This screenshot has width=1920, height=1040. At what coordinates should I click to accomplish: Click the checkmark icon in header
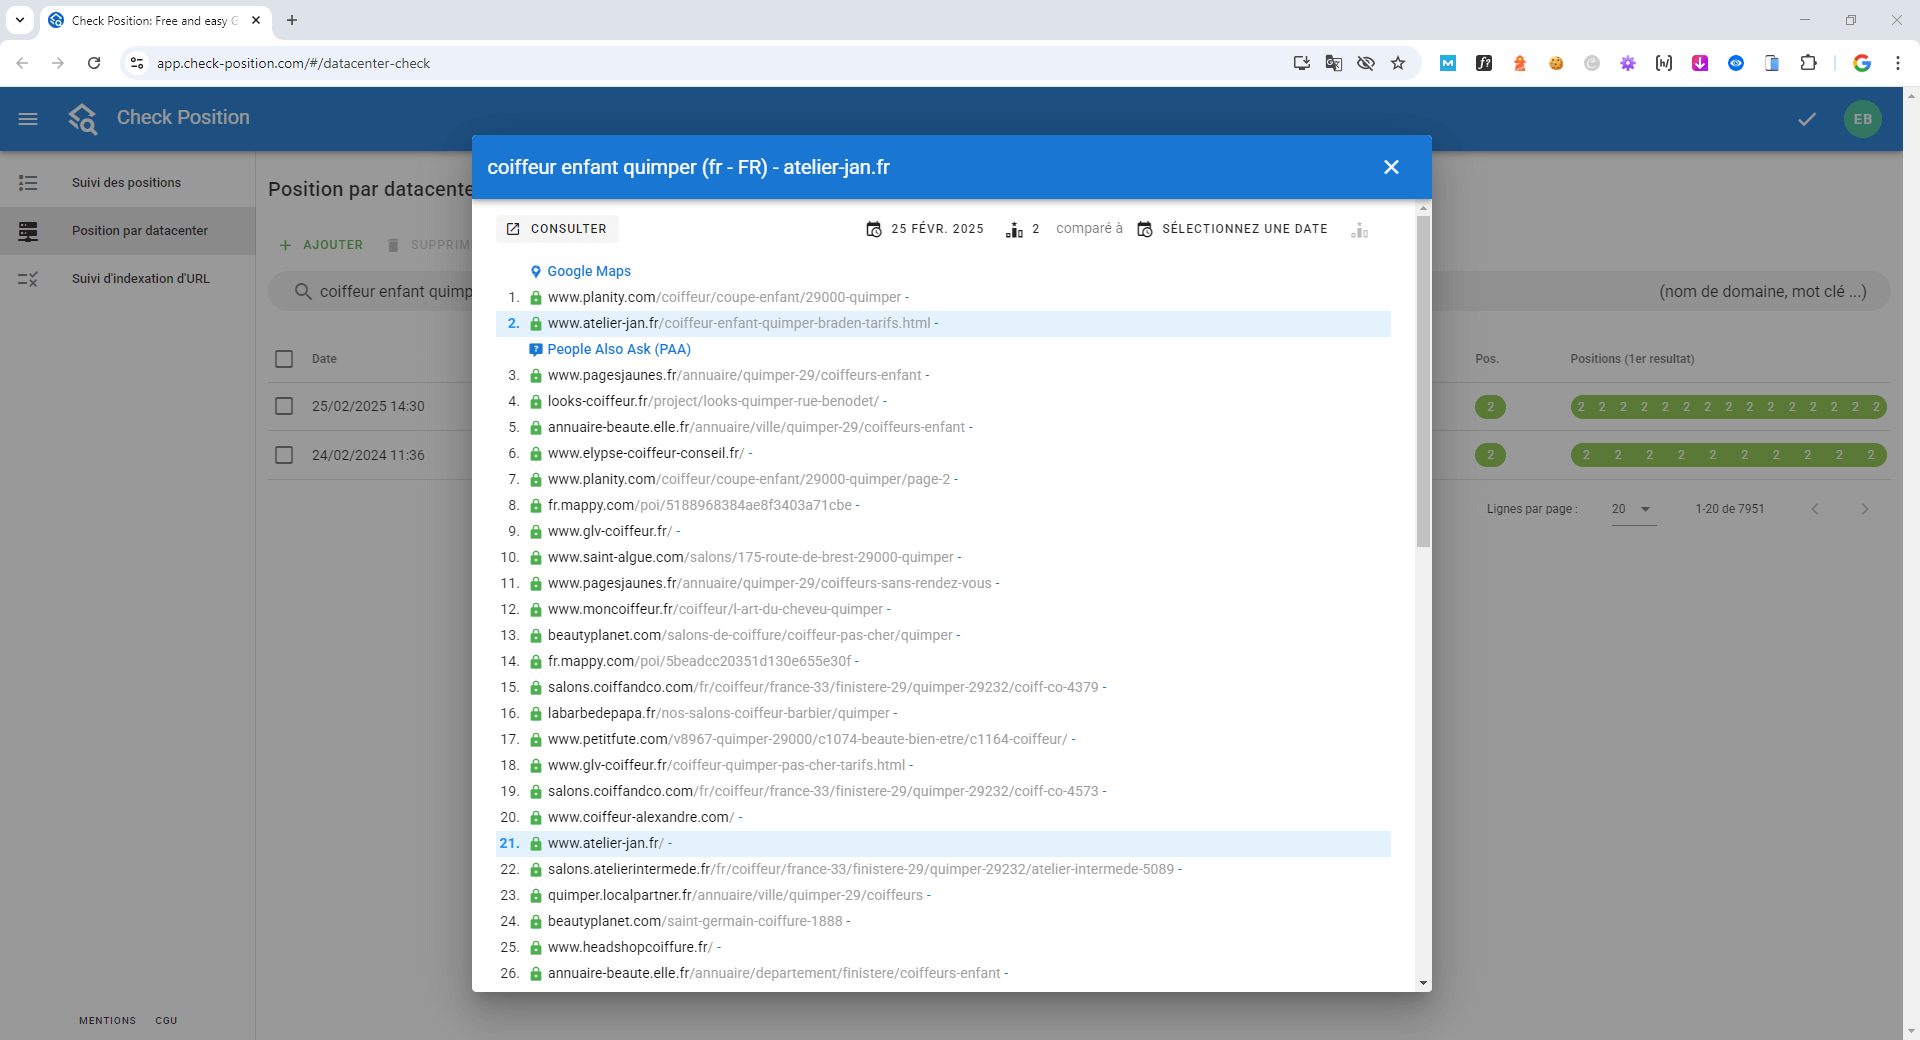(x=1807, y=119)
